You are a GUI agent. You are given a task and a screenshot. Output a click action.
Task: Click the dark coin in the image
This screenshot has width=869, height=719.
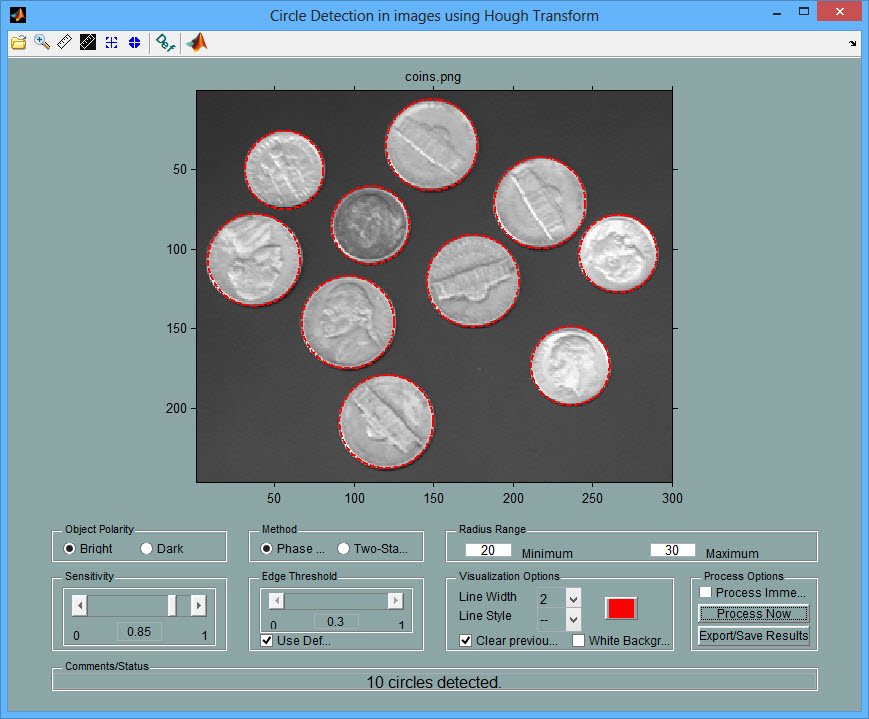[370, 225]
